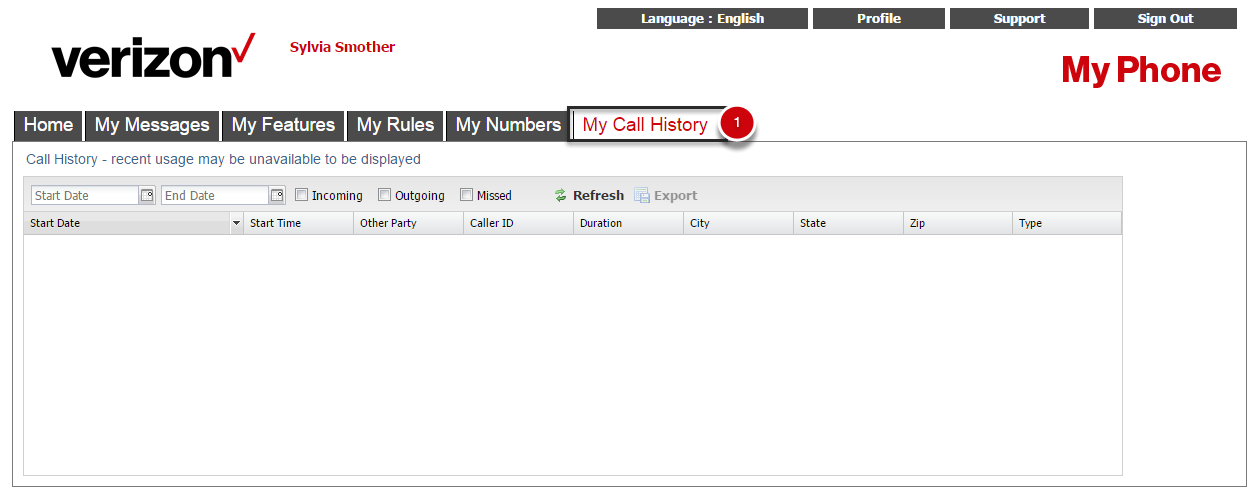
Task: Click the Export spreadsheet icon
Action: (642, 195)
